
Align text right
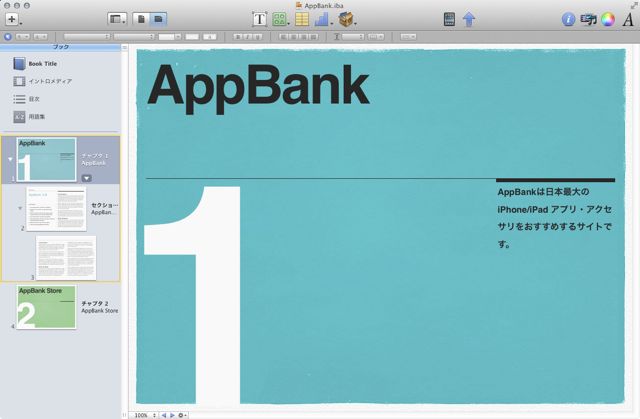[303, 37]
